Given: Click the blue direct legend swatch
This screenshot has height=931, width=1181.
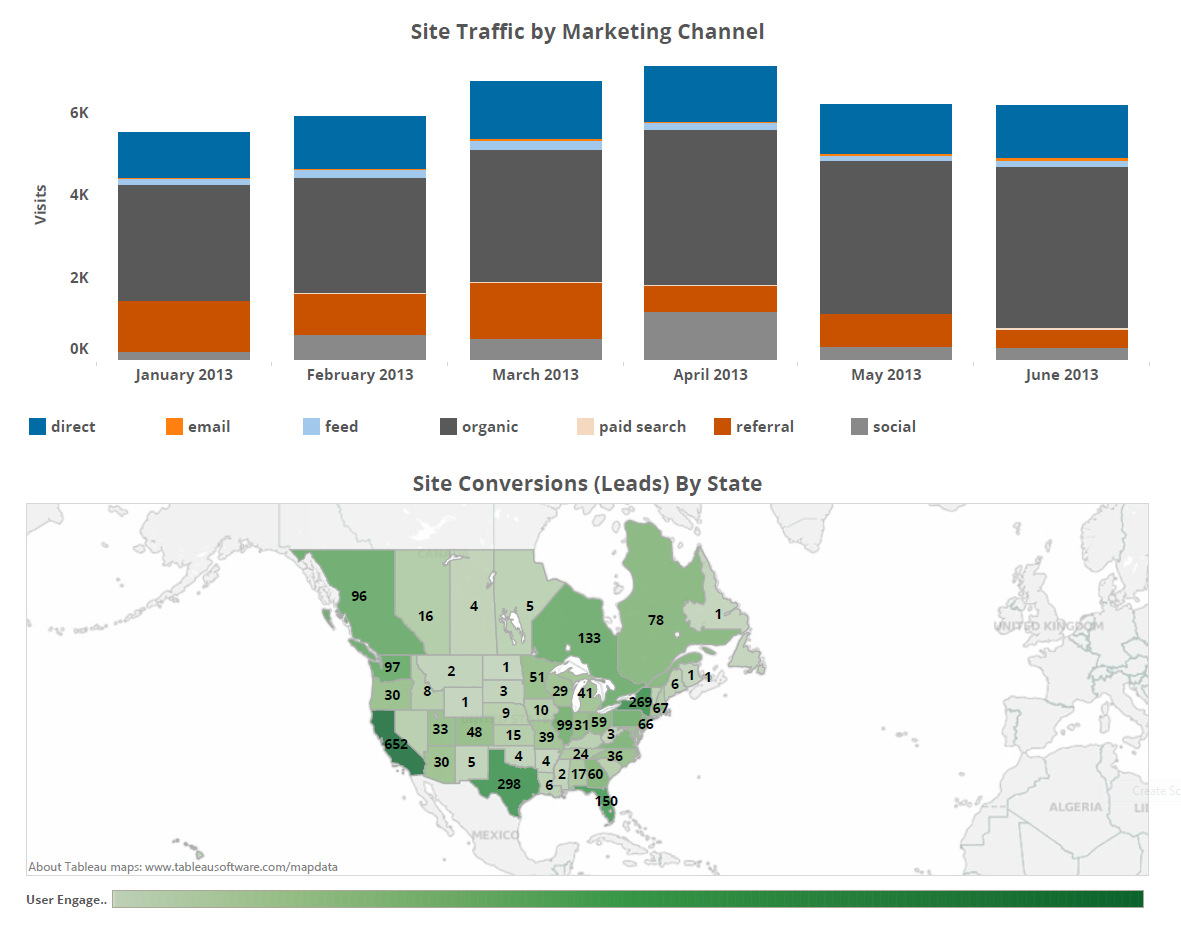Looking at the screenshot, I should coord(38,427).
